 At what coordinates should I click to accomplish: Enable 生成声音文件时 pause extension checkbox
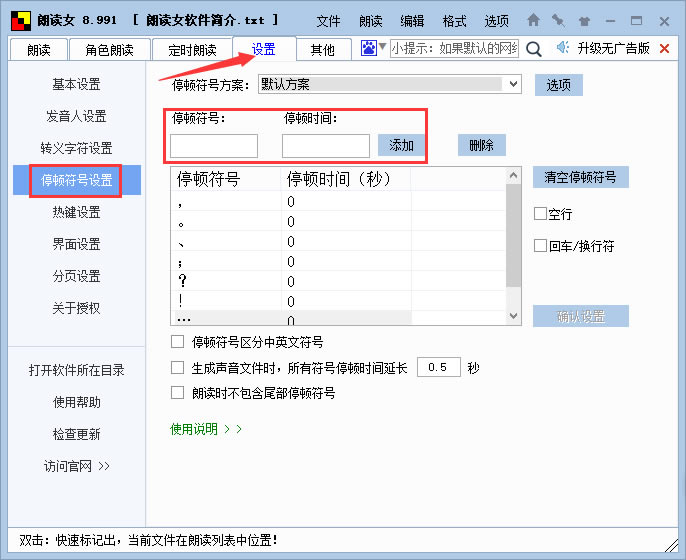177,368
